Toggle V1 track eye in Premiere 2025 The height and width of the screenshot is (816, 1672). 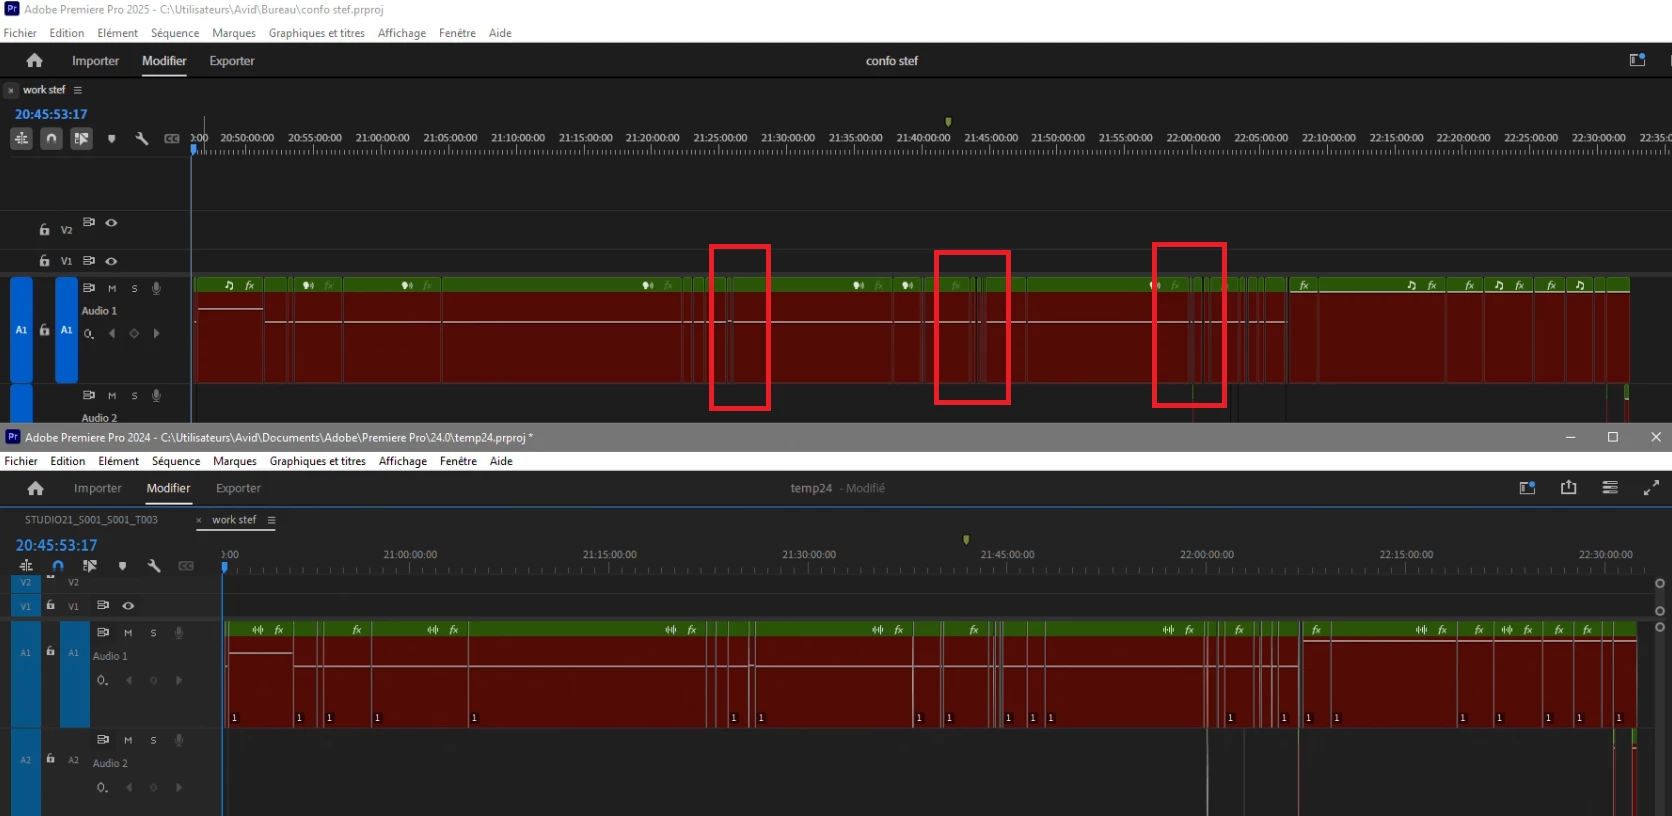[x=111, y=261]
